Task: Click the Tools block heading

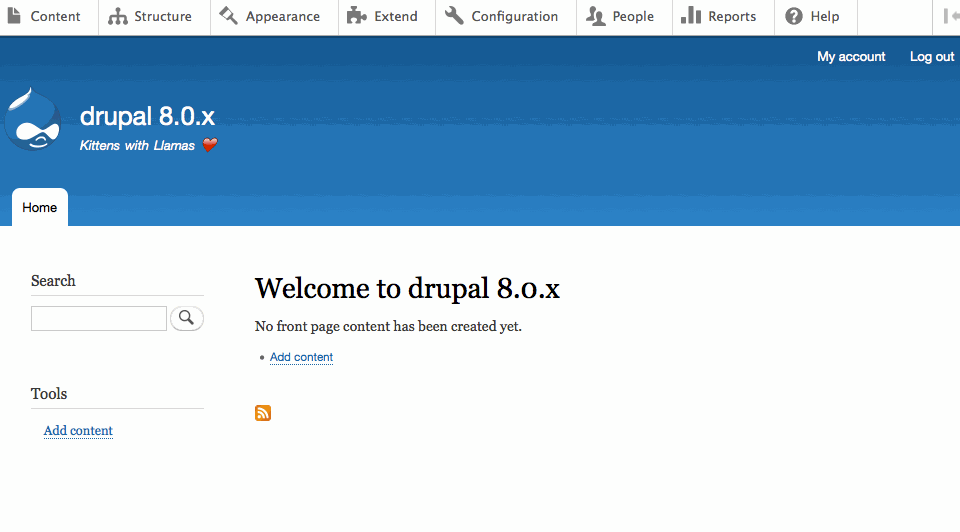Action: (x=49, y=394)
